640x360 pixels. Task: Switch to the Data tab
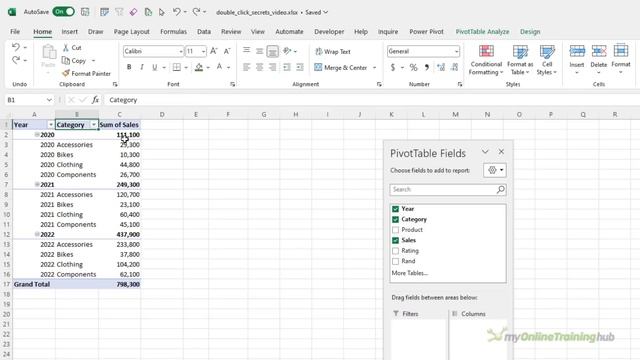pyautogui.click(x=204, y=31)
